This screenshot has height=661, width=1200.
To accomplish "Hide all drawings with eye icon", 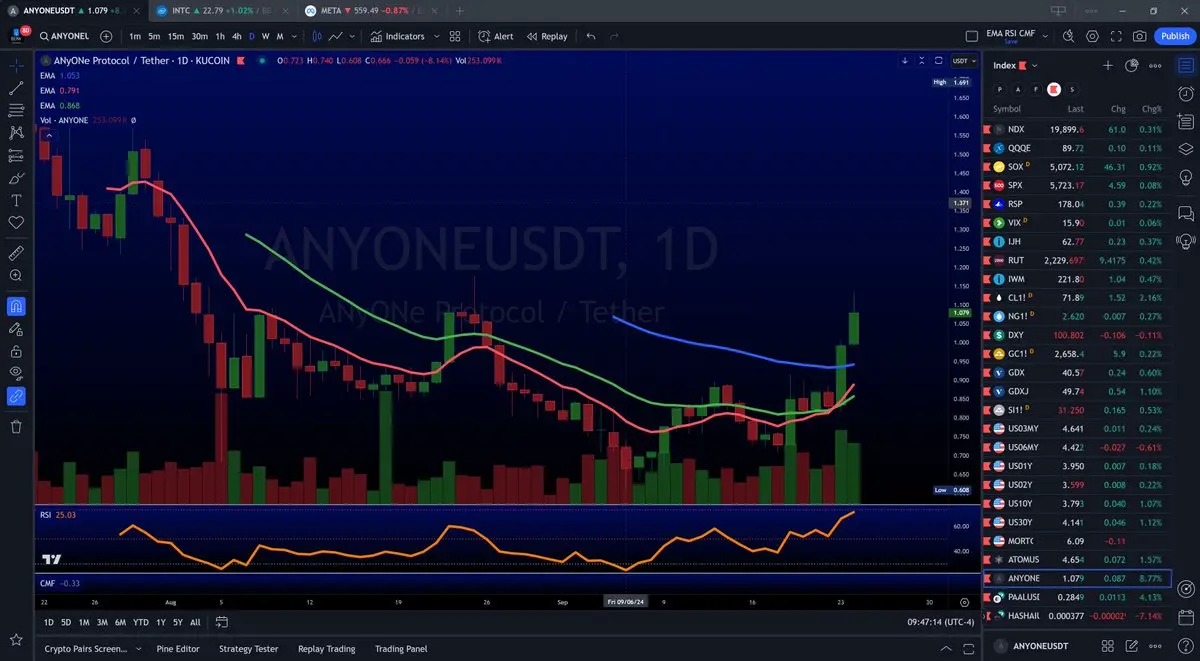I will [x=16, y=373].
